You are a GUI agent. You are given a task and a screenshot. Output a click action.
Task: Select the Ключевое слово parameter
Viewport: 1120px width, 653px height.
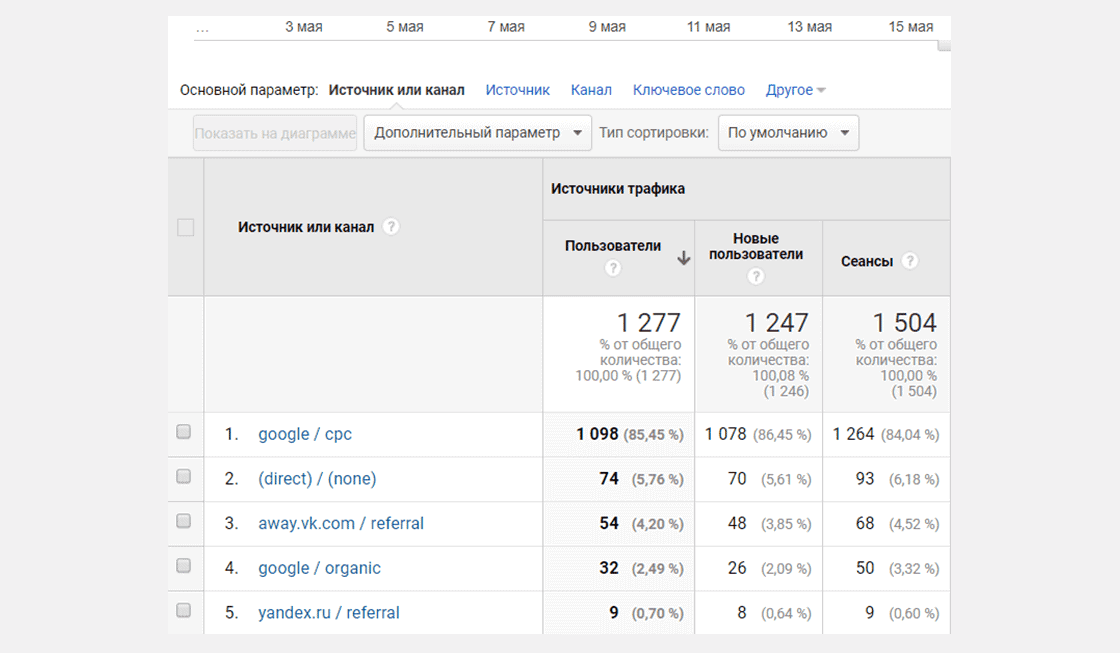tap(689, 90)
